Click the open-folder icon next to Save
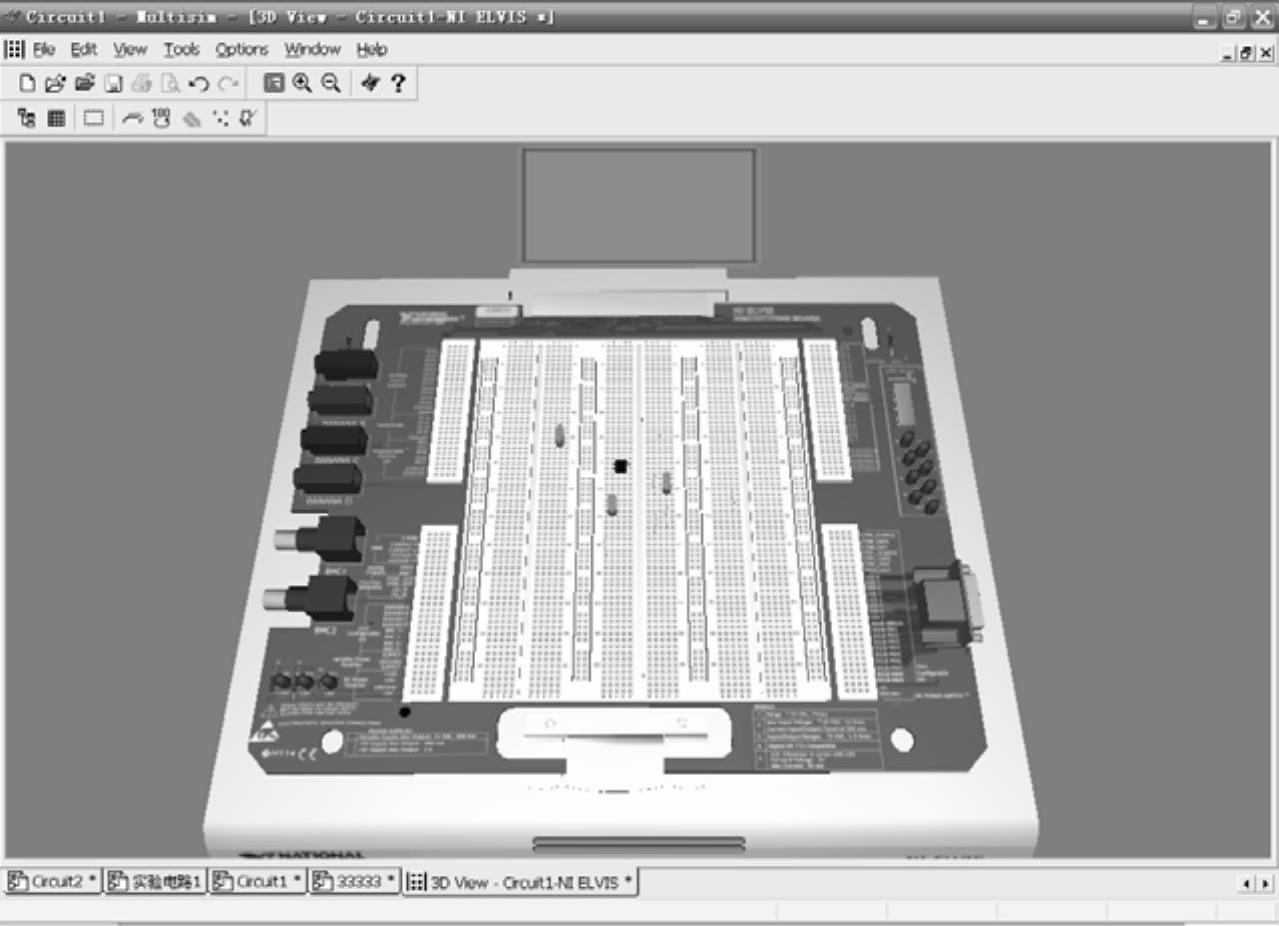 [x=85, y=84]
